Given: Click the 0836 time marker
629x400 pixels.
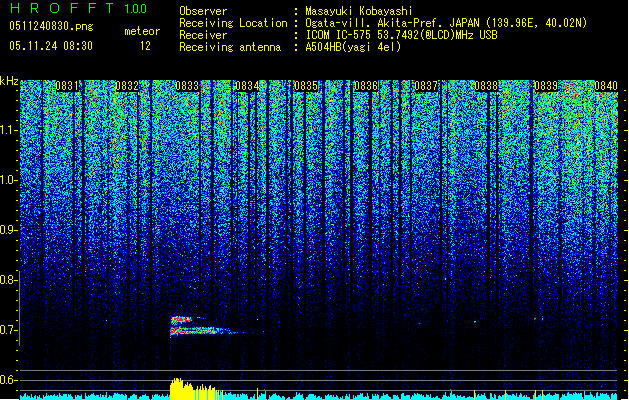Looking at the screenshot, I should coord(366,86).
